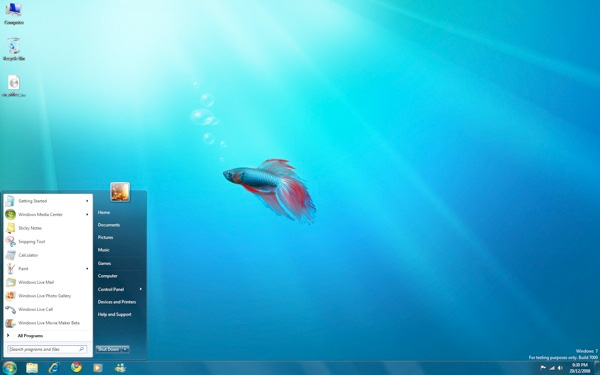
Task: Open Windows Media Player taskbar icon
Action: click(98, 368)
